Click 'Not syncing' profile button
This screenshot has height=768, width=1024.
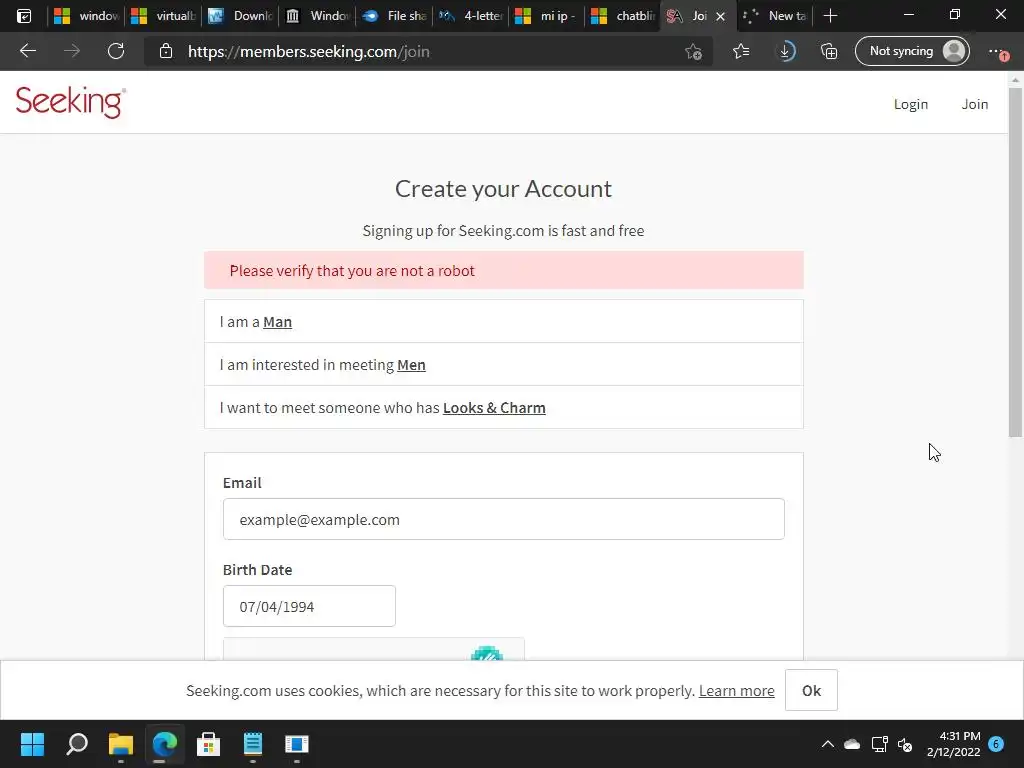pos(912,51)
